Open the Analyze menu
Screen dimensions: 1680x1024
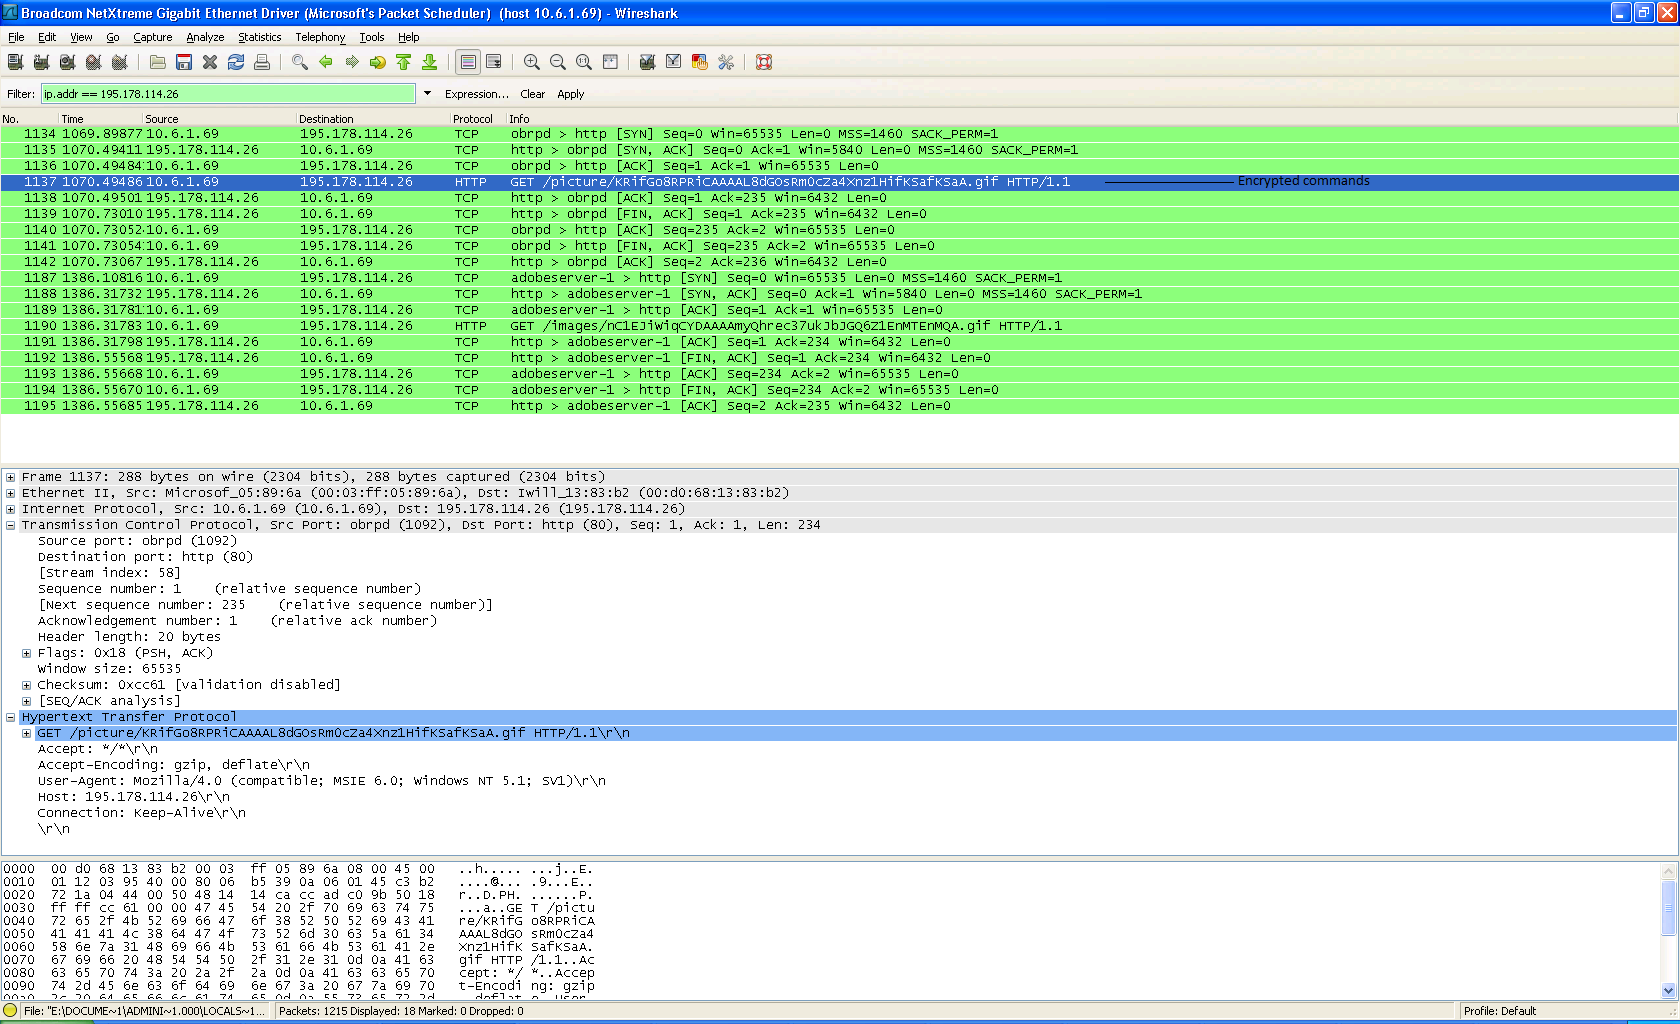click(x=205, y=37)
